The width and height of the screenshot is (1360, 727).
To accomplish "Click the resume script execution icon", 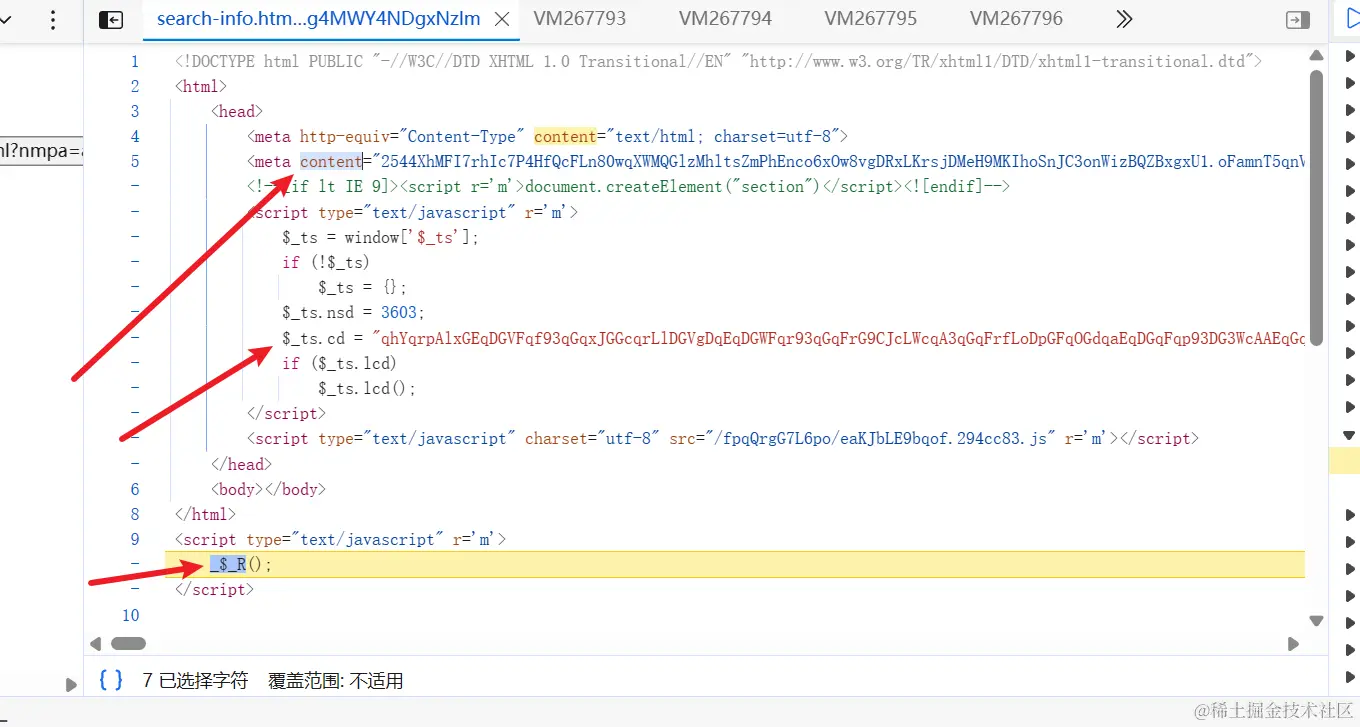I will (x=1351, y=20).
